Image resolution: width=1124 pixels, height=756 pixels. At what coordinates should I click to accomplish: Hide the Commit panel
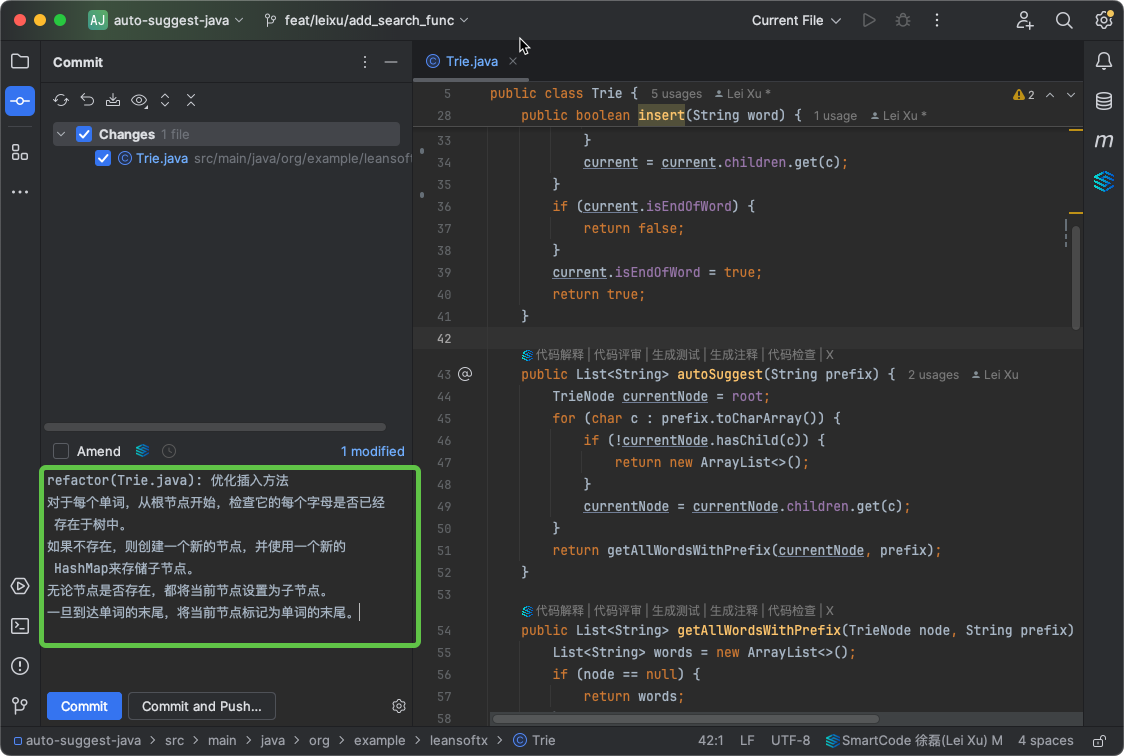point(391,62)
